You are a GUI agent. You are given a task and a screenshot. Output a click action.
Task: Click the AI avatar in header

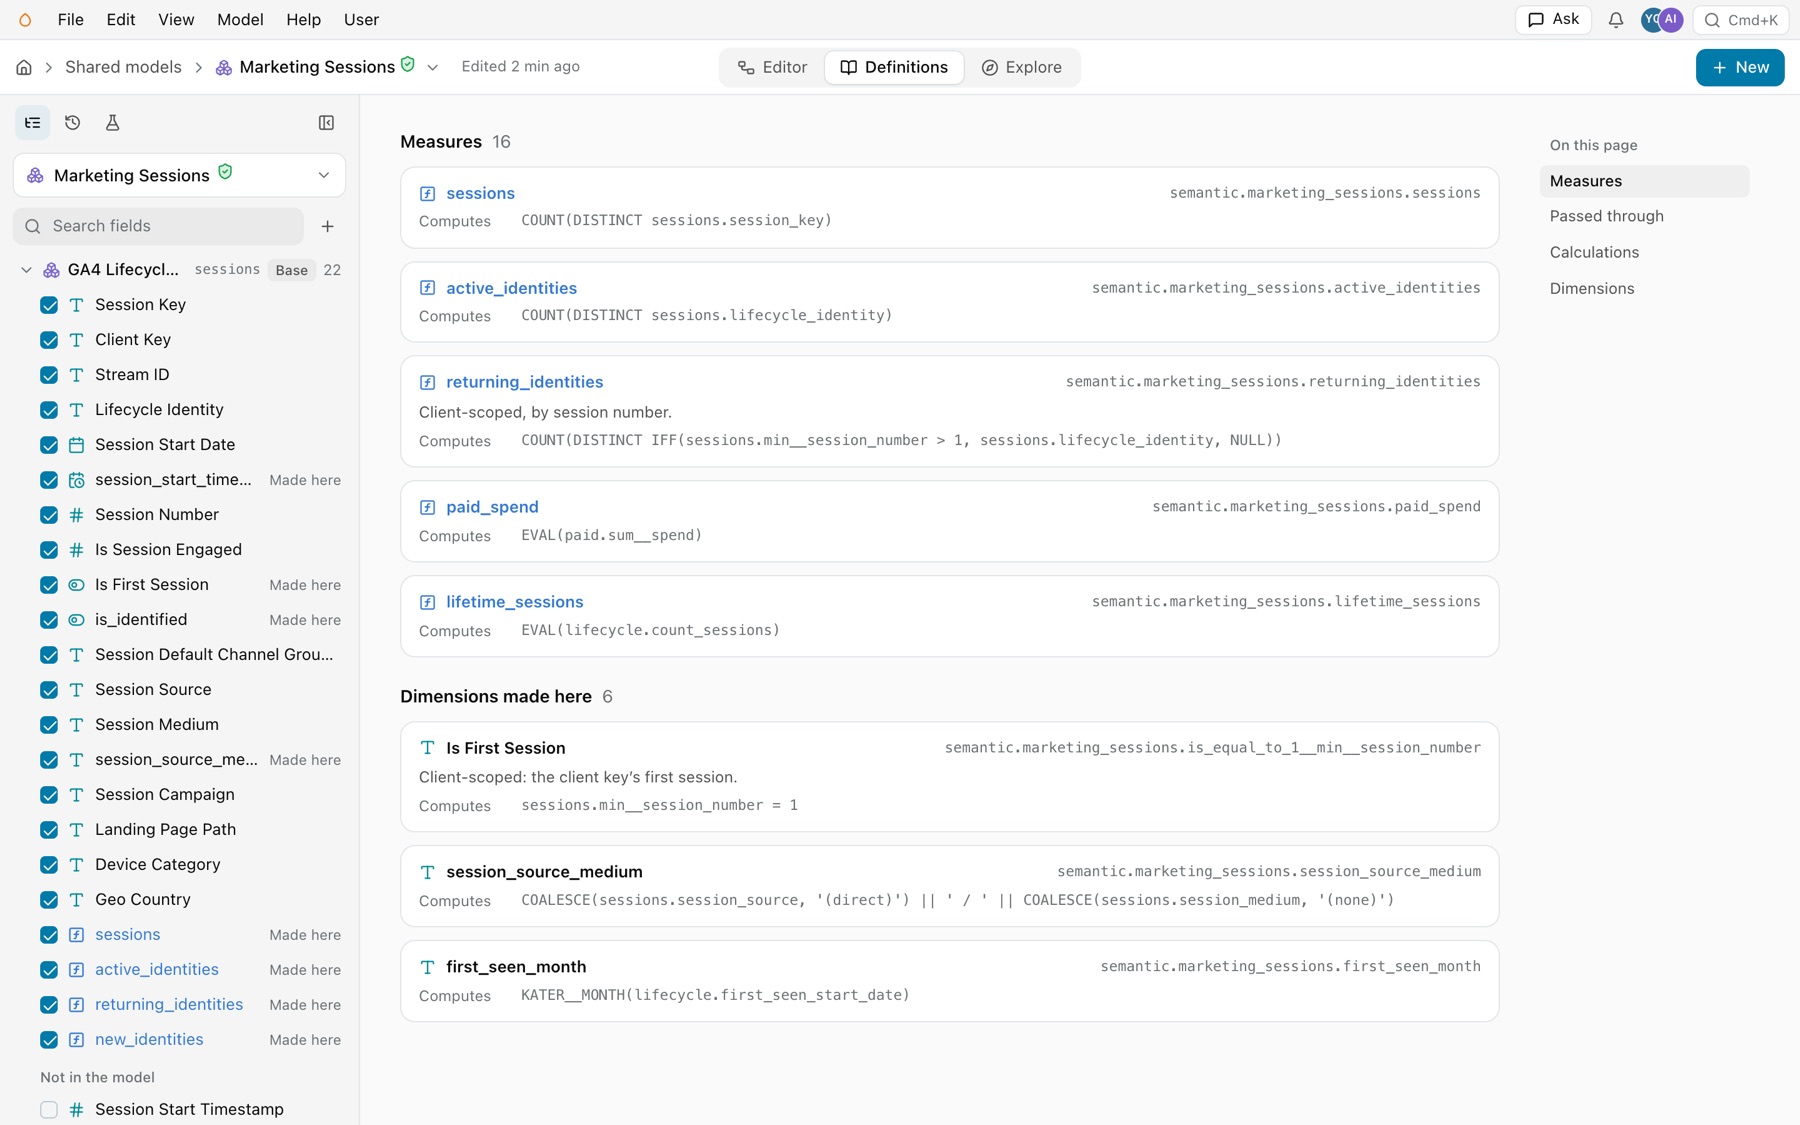point(1672,20)
